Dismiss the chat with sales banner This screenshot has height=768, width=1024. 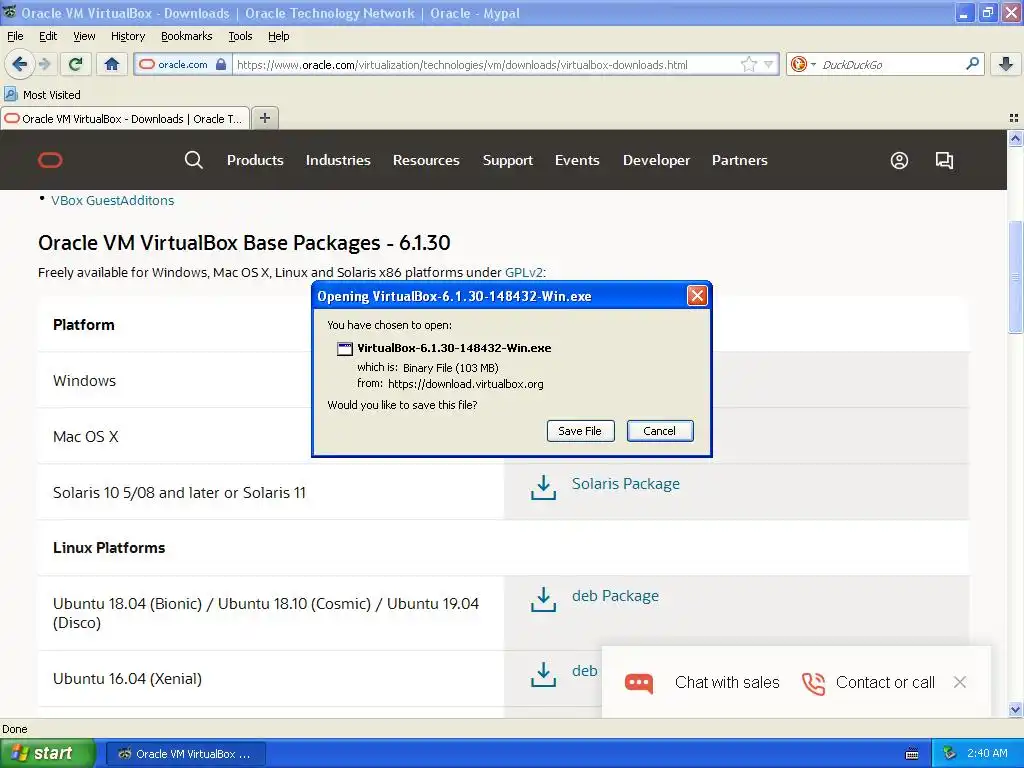tap(959, 682)
